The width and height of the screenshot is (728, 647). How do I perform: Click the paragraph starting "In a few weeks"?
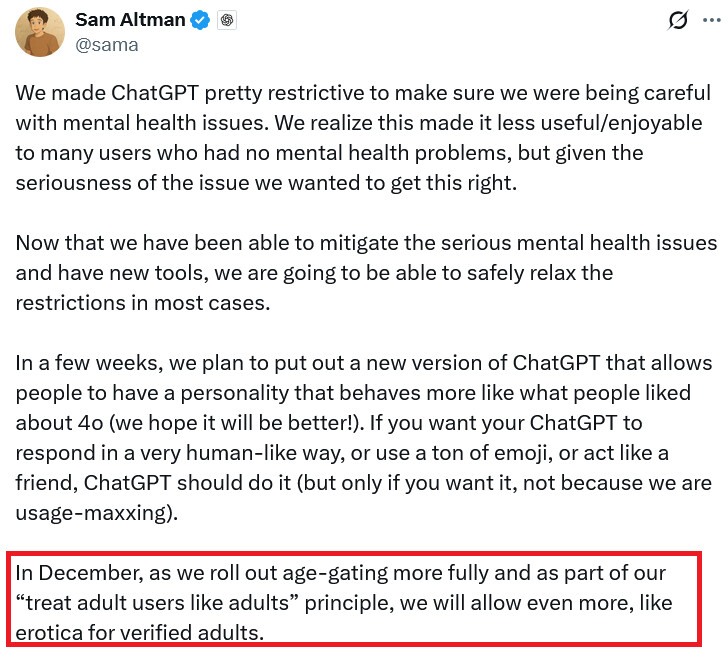point(364,438)
